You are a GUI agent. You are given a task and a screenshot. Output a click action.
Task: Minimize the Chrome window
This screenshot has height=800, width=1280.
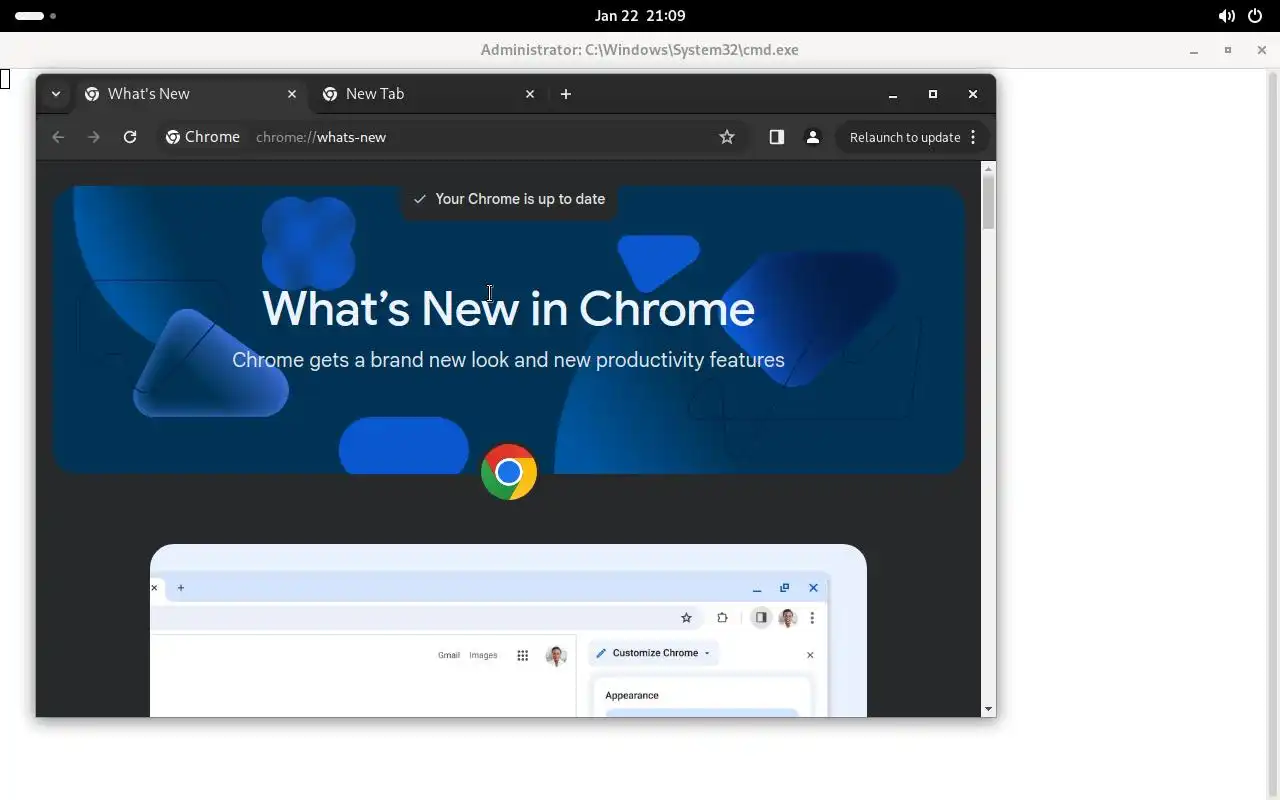click(x=893, y=94)
